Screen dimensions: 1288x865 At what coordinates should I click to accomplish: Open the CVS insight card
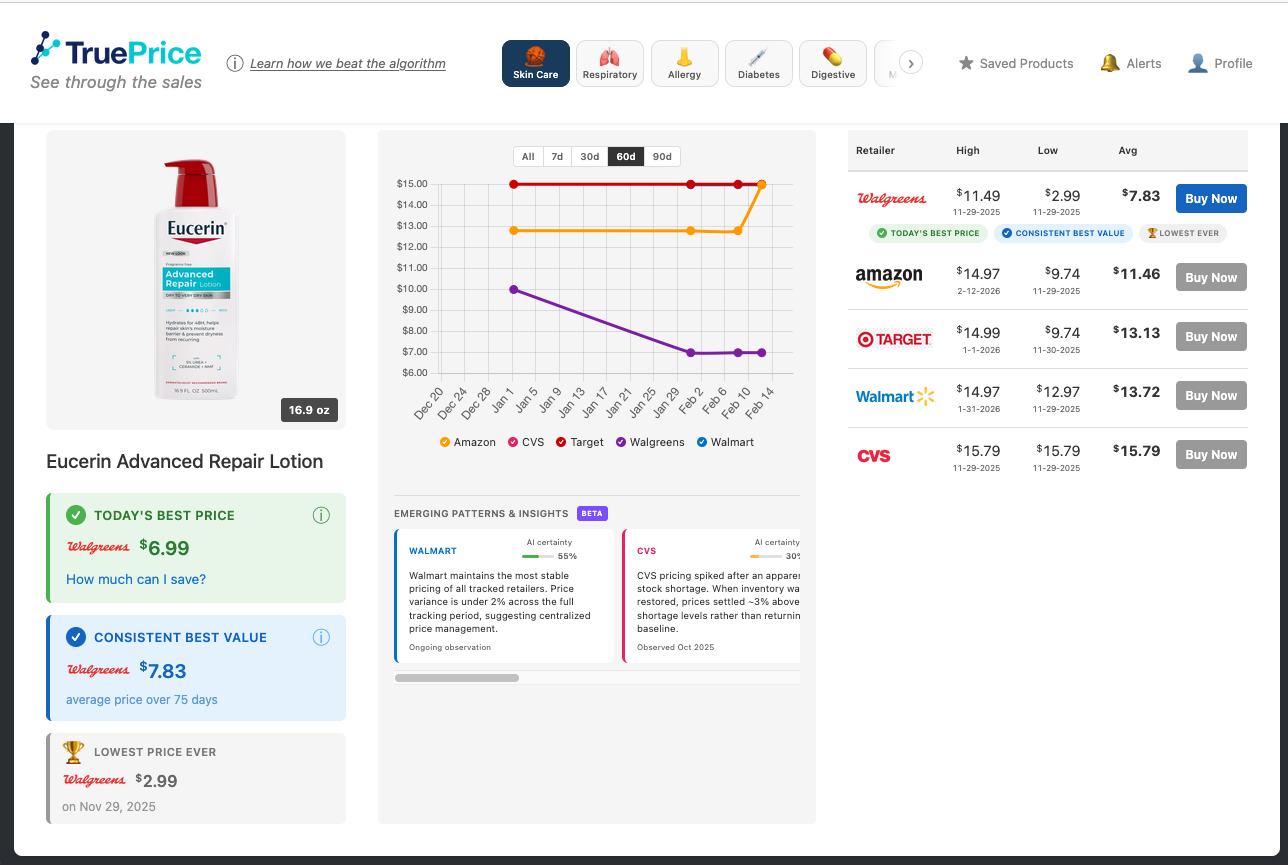[x=712, y=596]
